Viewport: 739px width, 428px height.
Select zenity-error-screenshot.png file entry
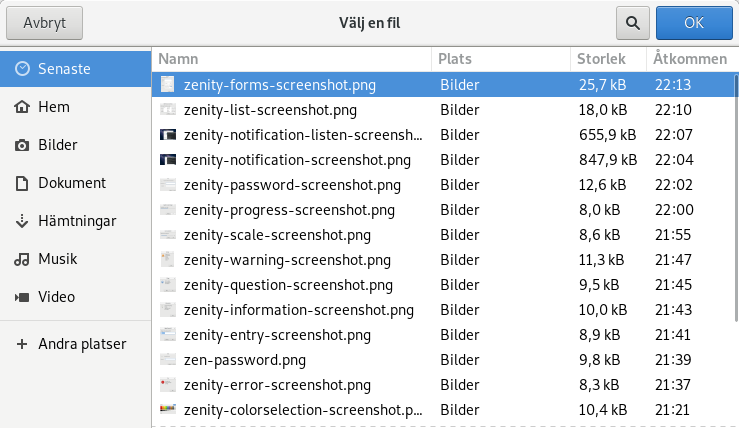(x=277, y=385)
